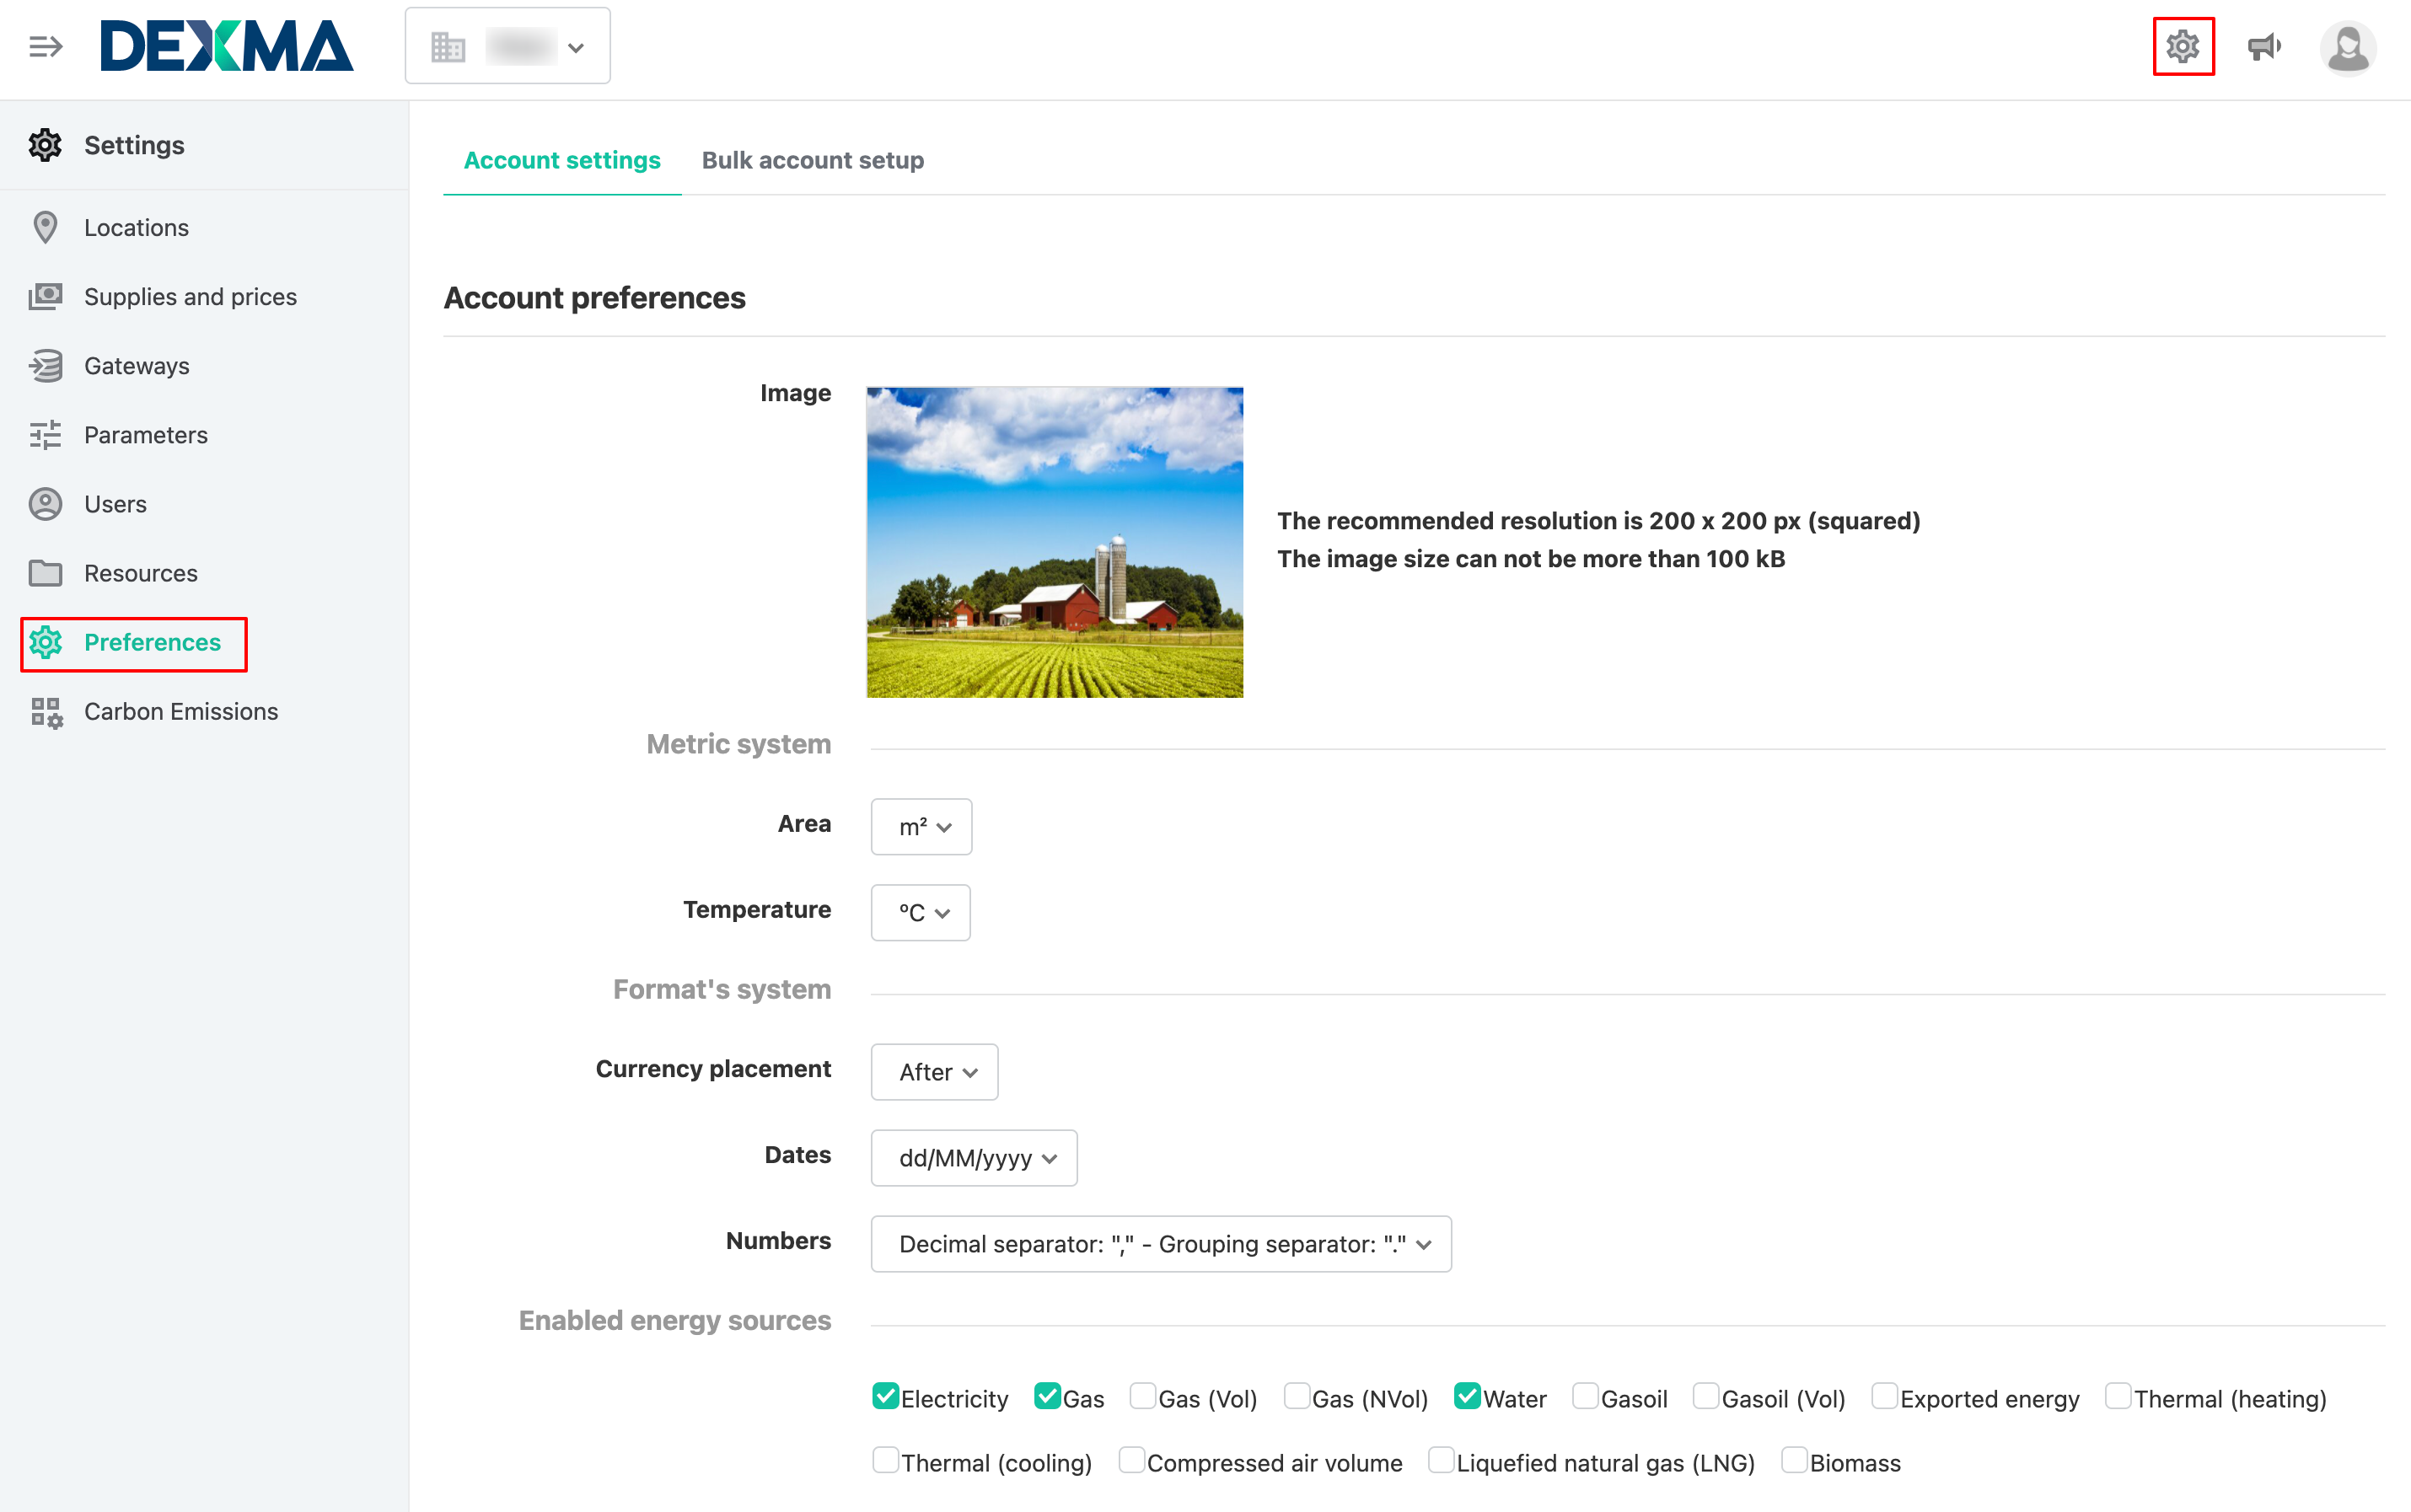
Task: Click the green Preferences gear icon
Action: pyautogui.click(x=45, y=642)
